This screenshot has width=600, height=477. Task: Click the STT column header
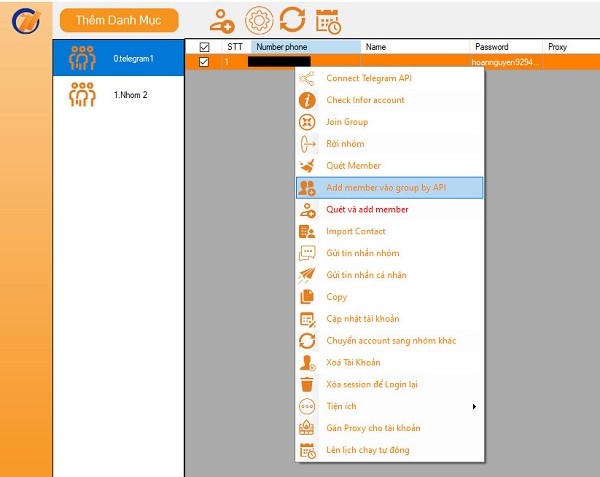[x=236, y=47]
